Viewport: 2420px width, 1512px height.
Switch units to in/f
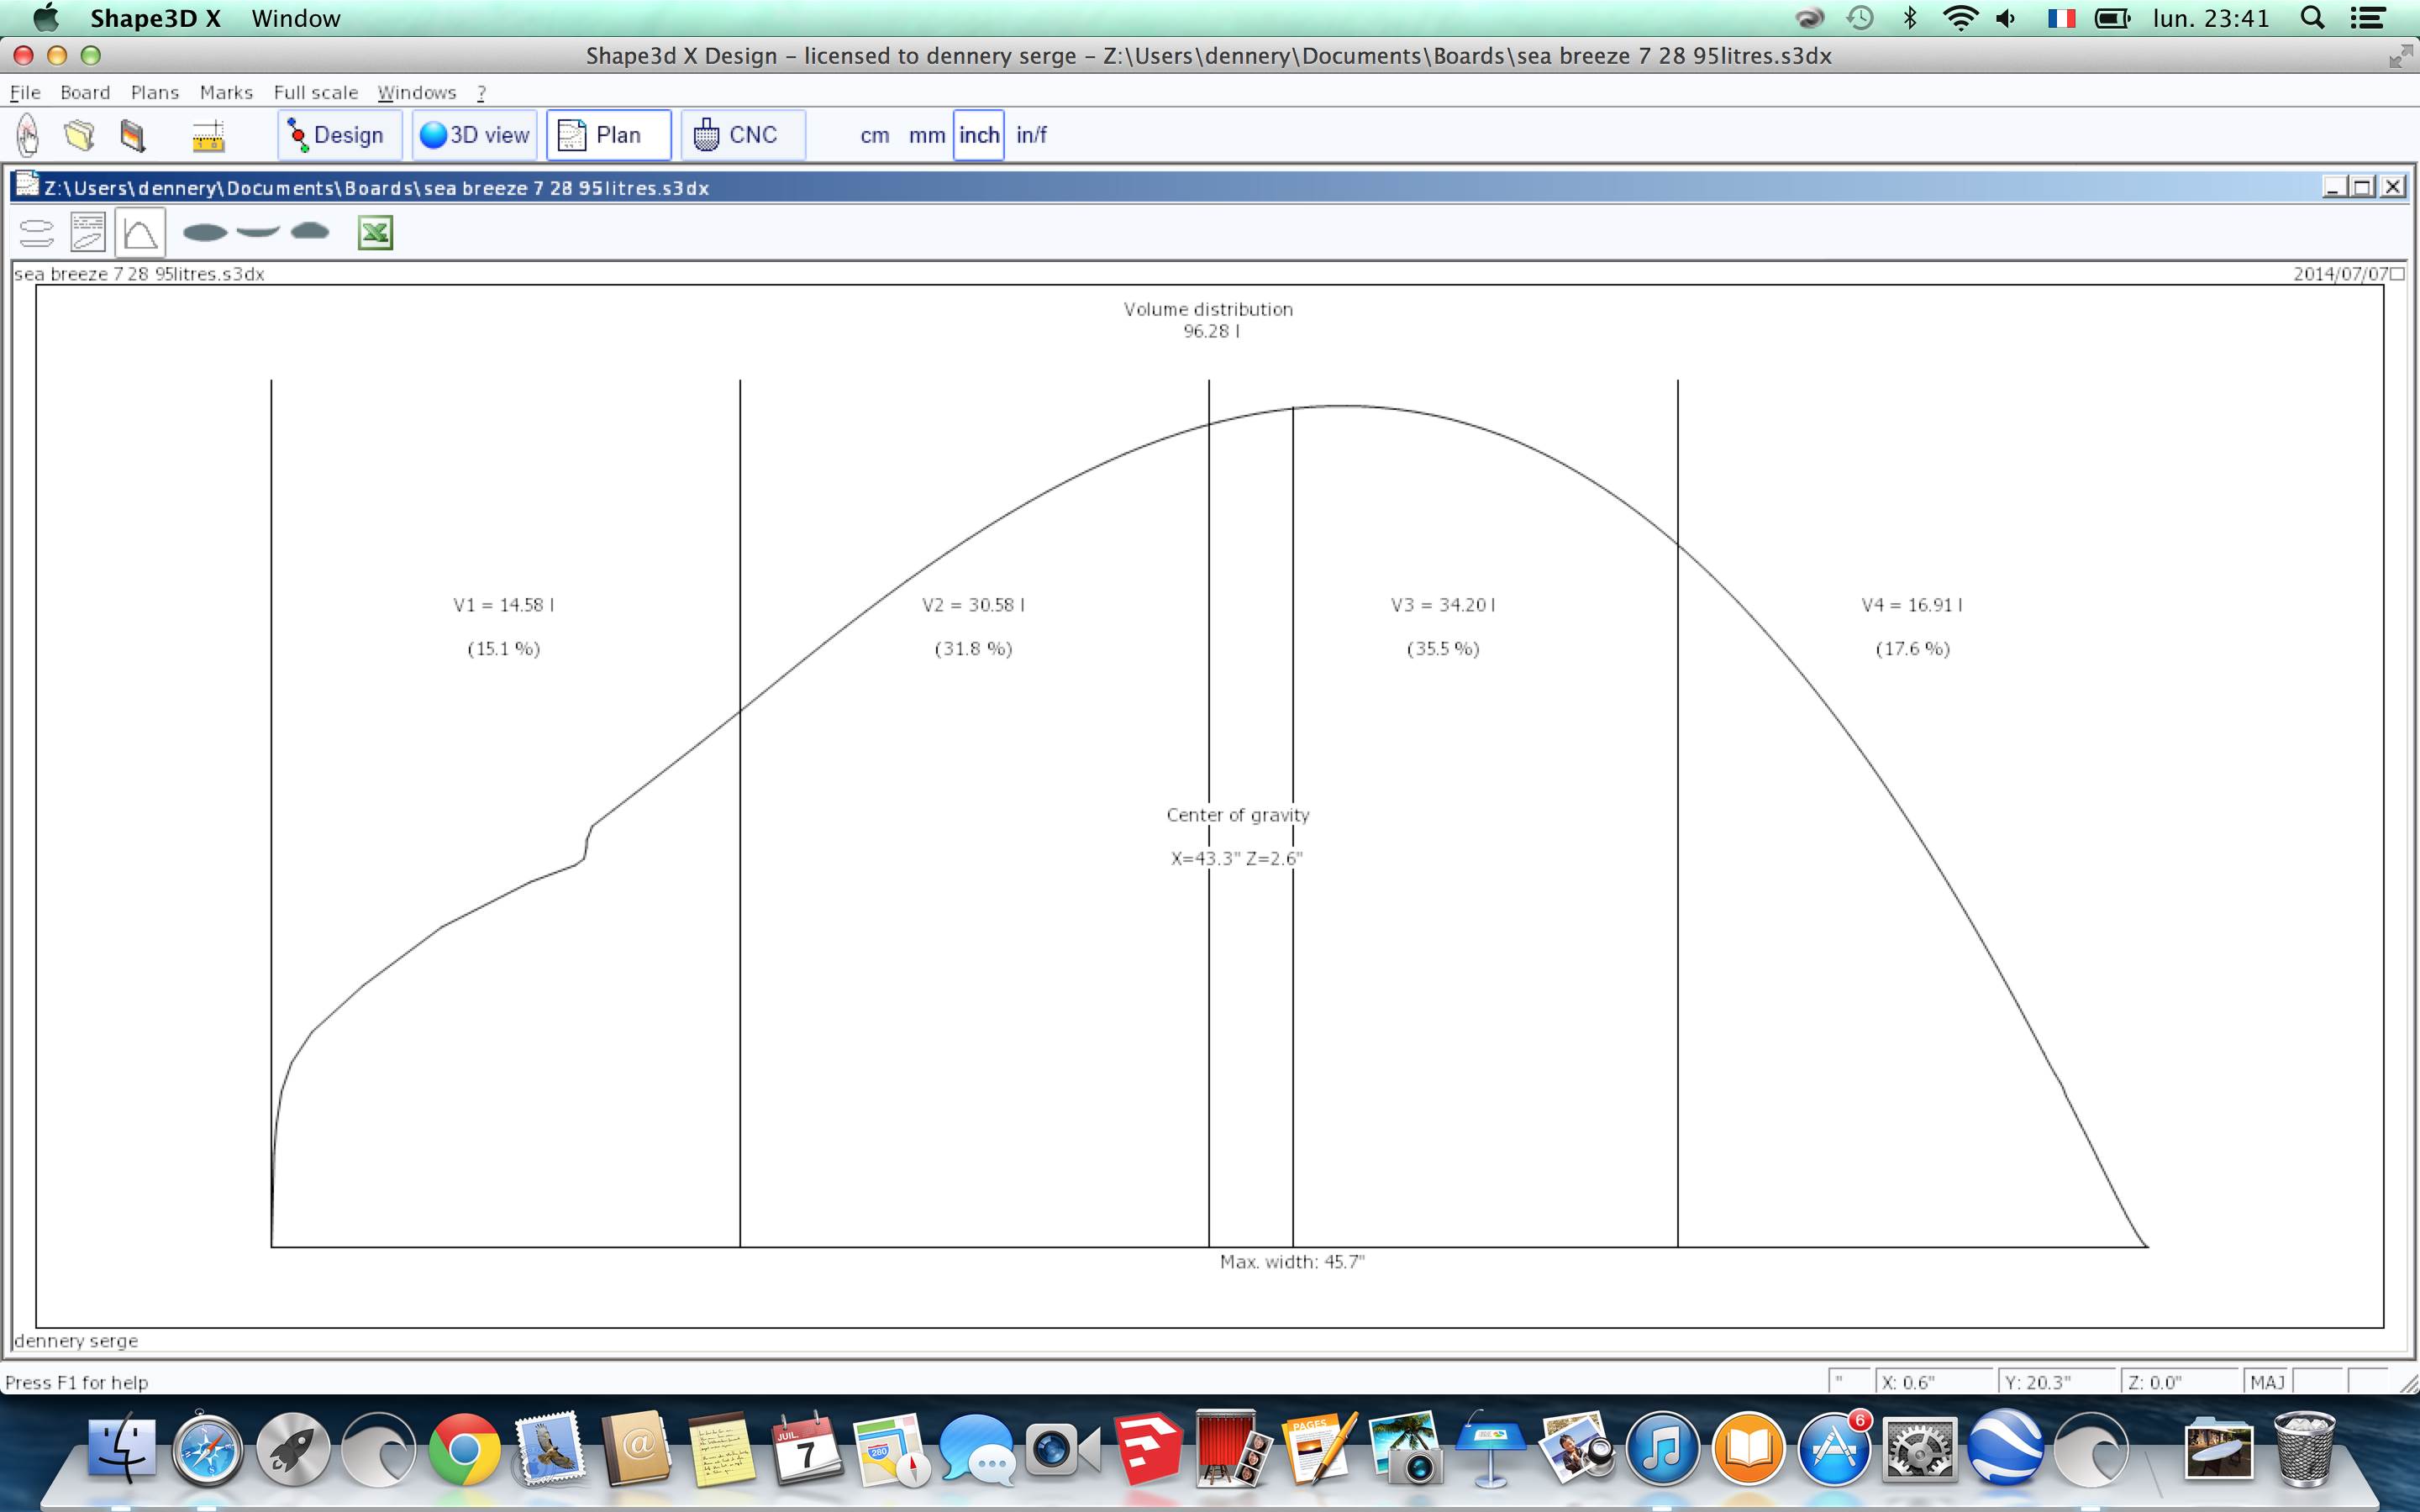pos(1031,135)
